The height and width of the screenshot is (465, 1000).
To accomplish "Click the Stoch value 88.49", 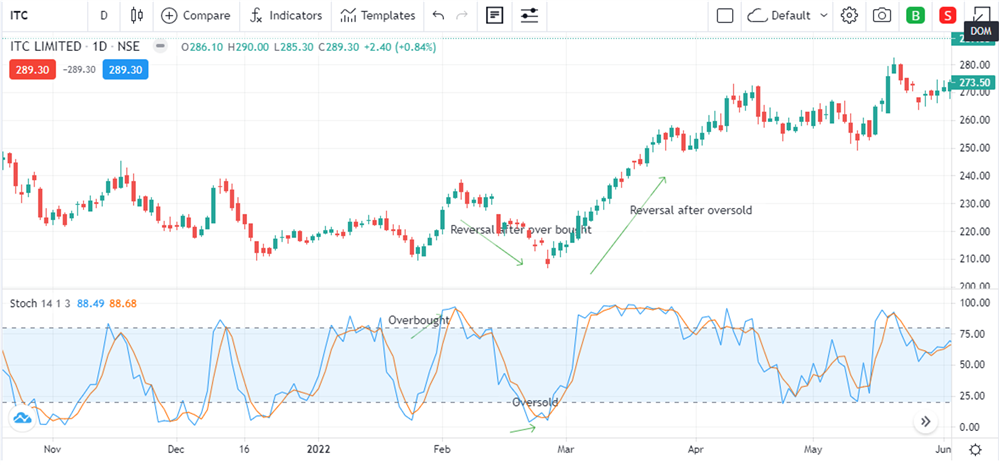I will [x=90, y=304].
